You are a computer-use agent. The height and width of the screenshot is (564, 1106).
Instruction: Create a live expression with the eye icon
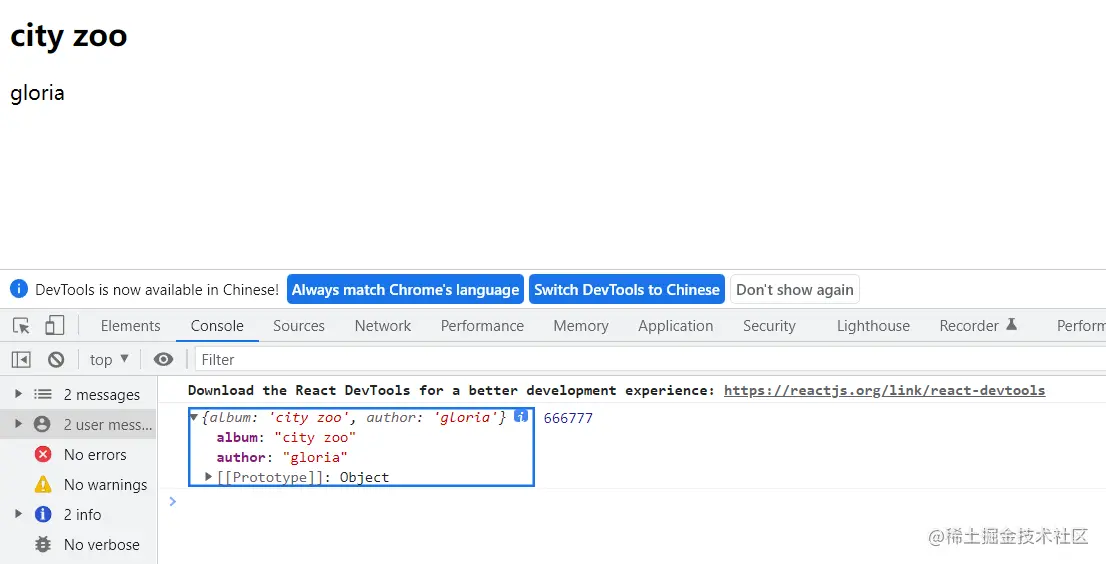(164, 360)
